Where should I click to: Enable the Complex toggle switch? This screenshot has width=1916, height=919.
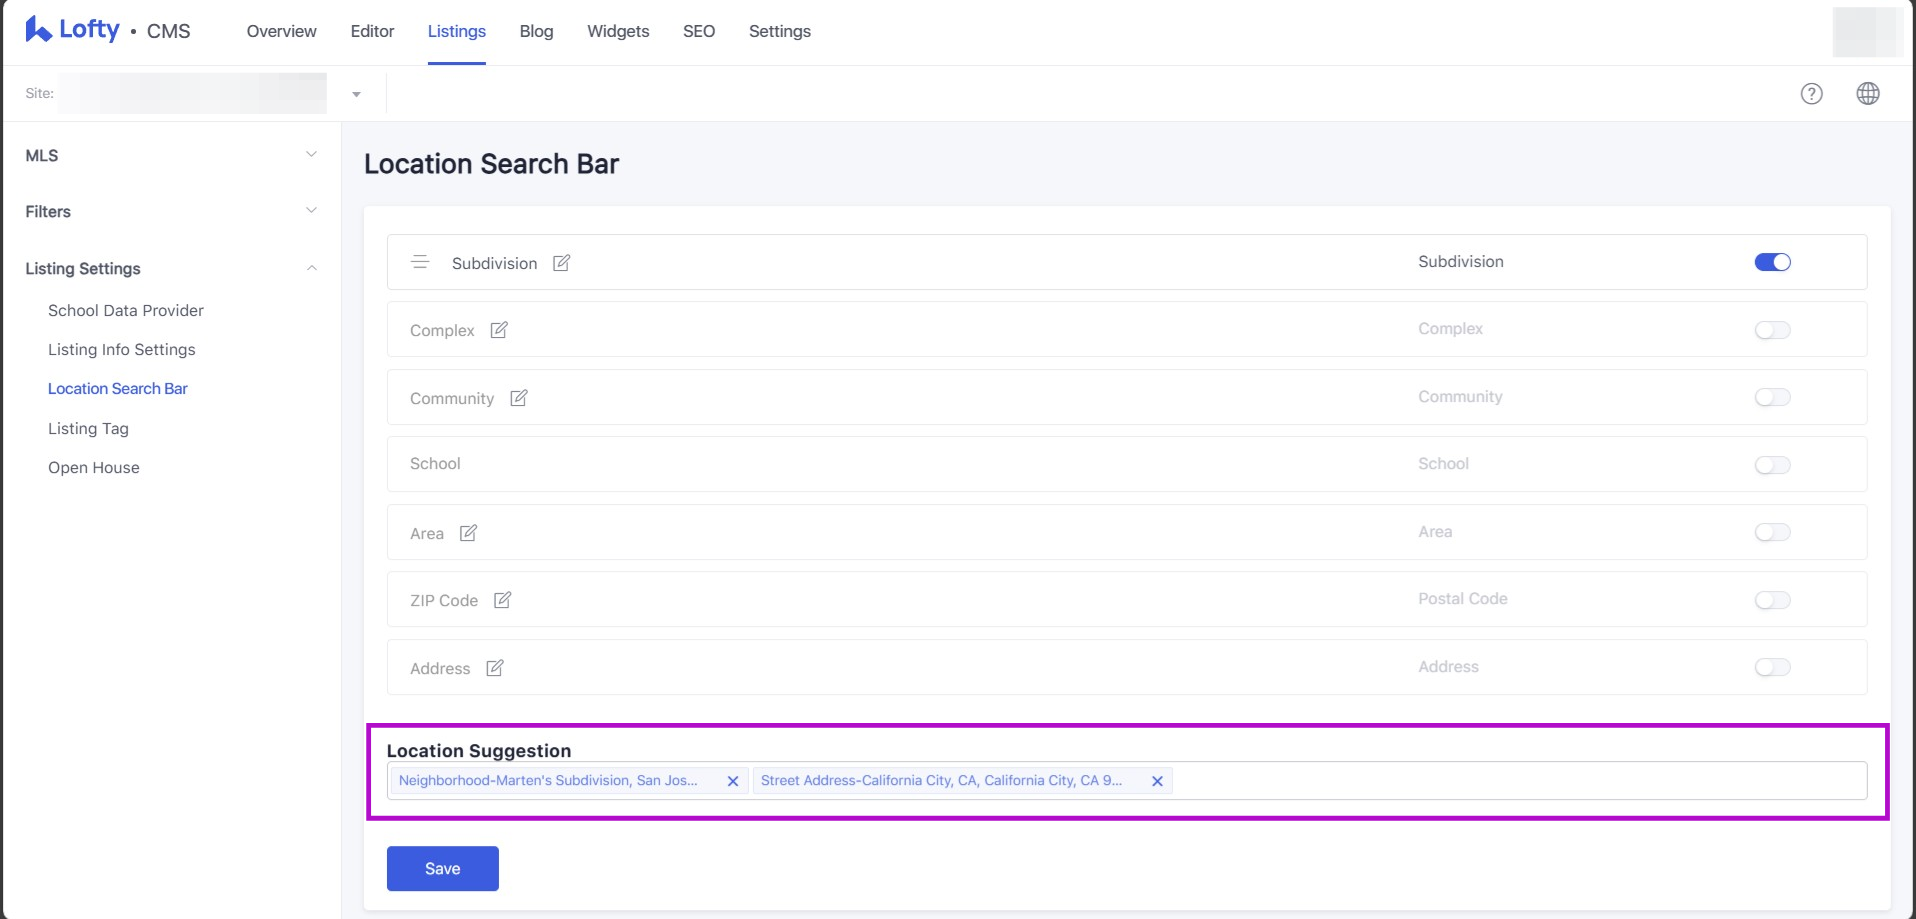[1772, 330]
